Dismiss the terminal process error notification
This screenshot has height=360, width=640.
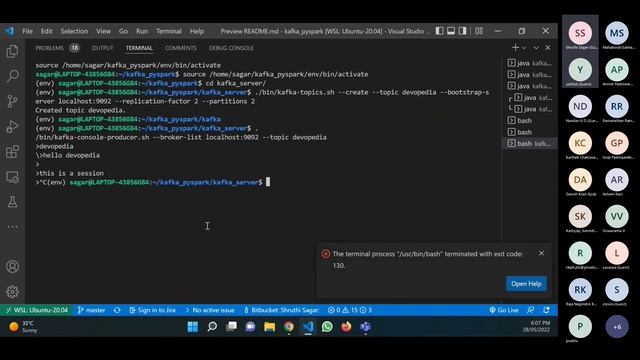tap(541, 253)
